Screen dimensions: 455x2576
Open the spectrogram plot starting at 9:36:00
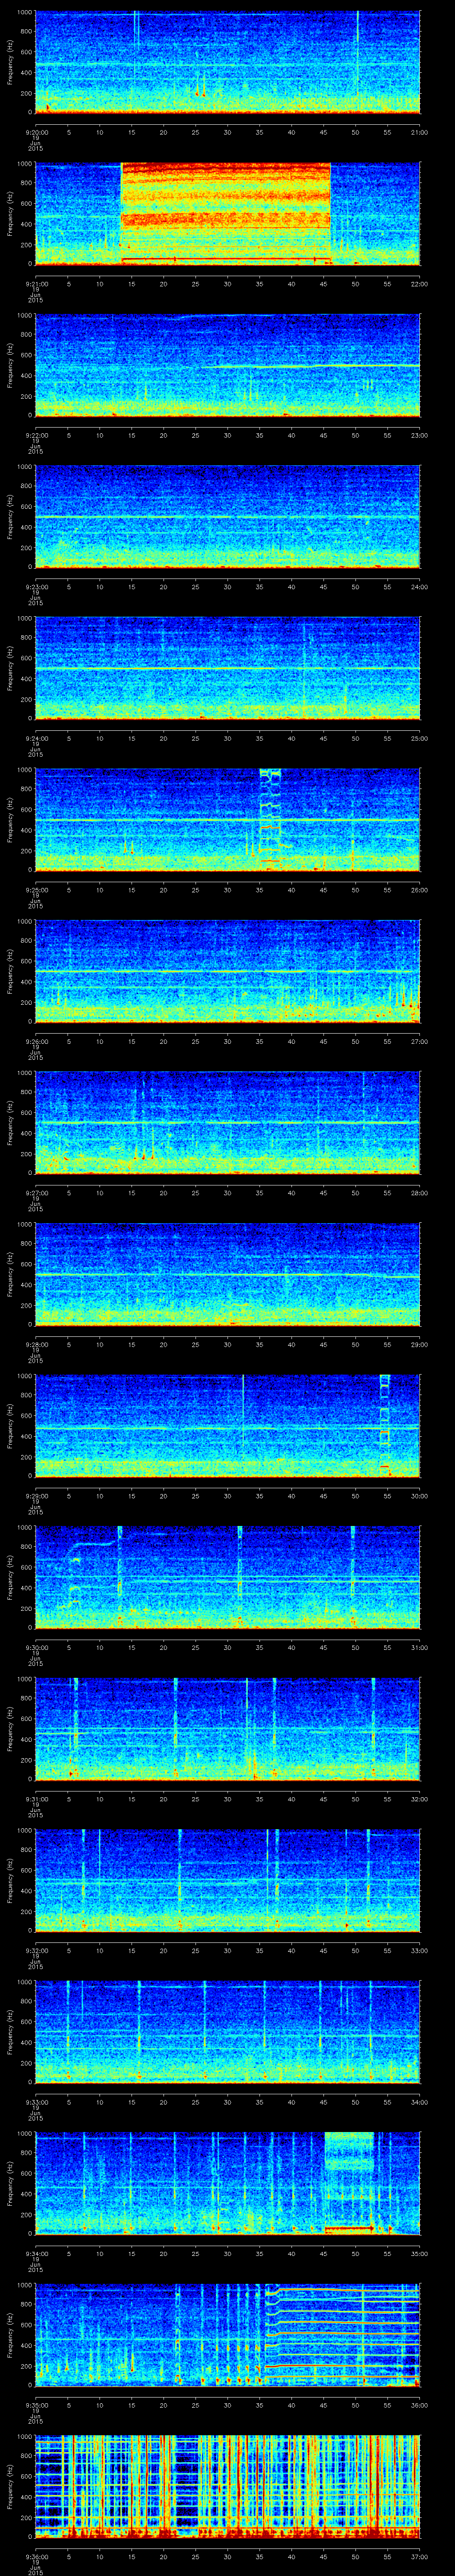click(227, 2487)
